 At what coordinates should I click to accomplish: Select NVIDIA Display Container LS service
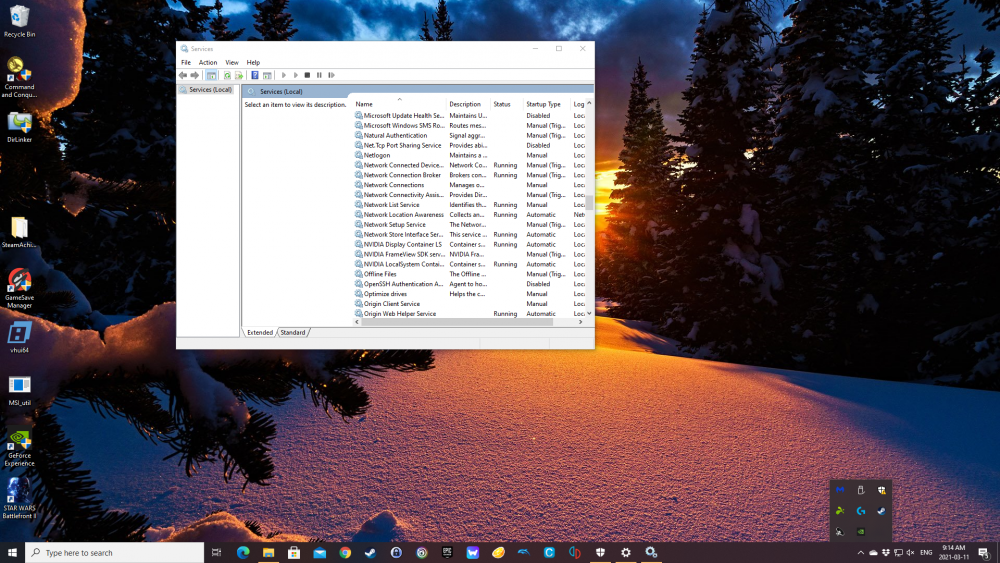(469, 244)
